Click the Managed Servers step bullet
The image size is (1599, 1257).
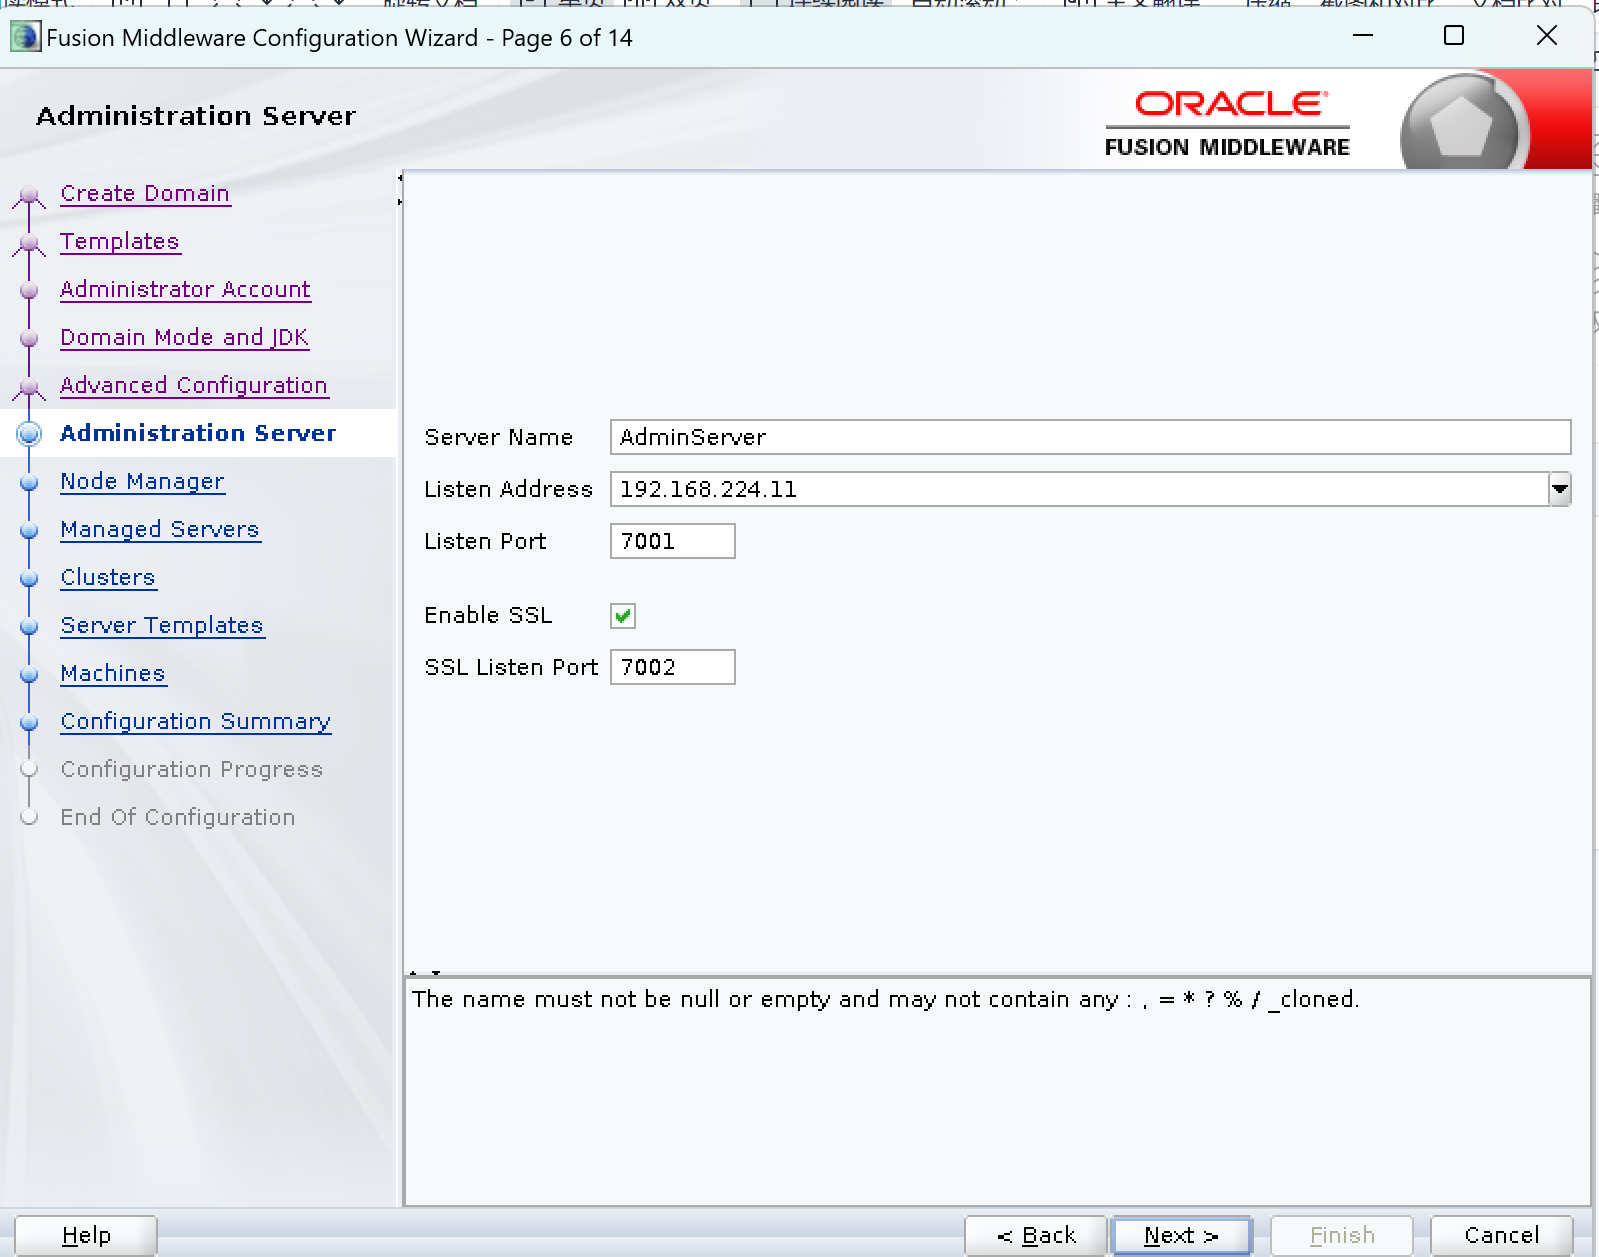coord(30,530)
